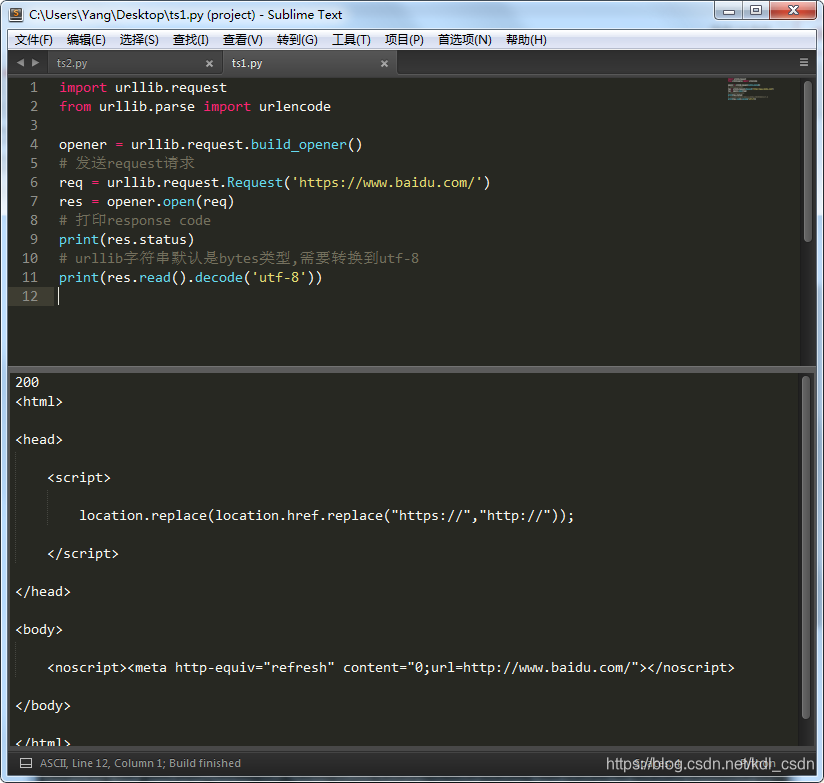The image size is (824, 783).
Task: Click the 'https://www.baidu.com/' string on line 6
Action: point(387,183)
